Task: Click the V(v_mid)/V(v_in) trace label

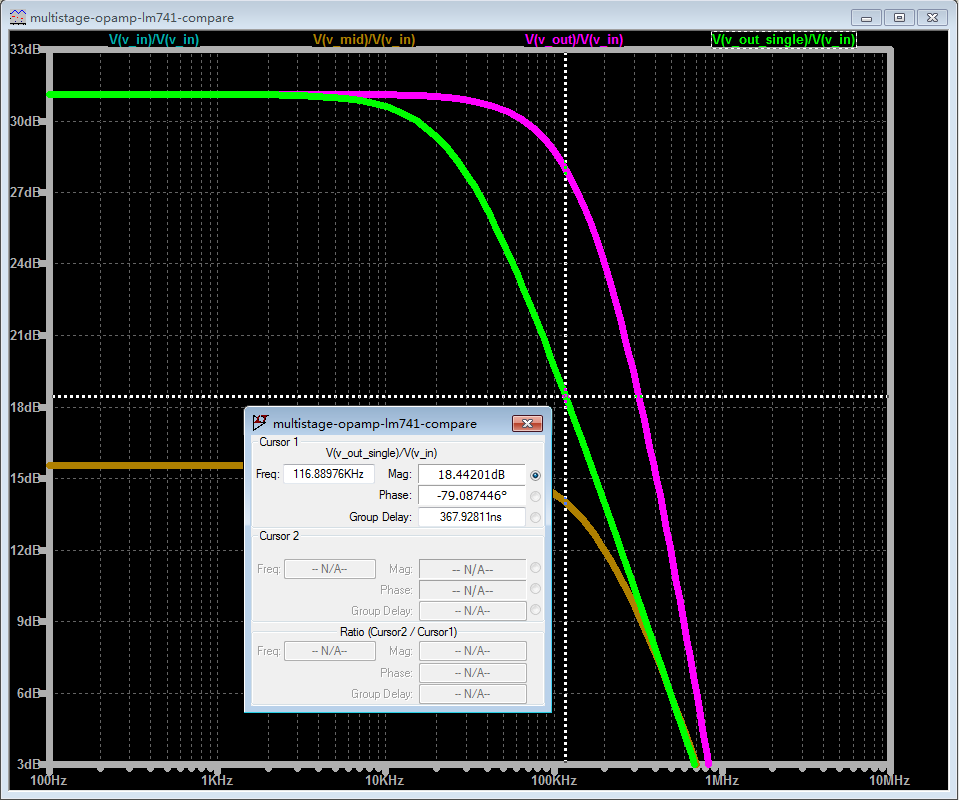Action: [x=364, y=40]
